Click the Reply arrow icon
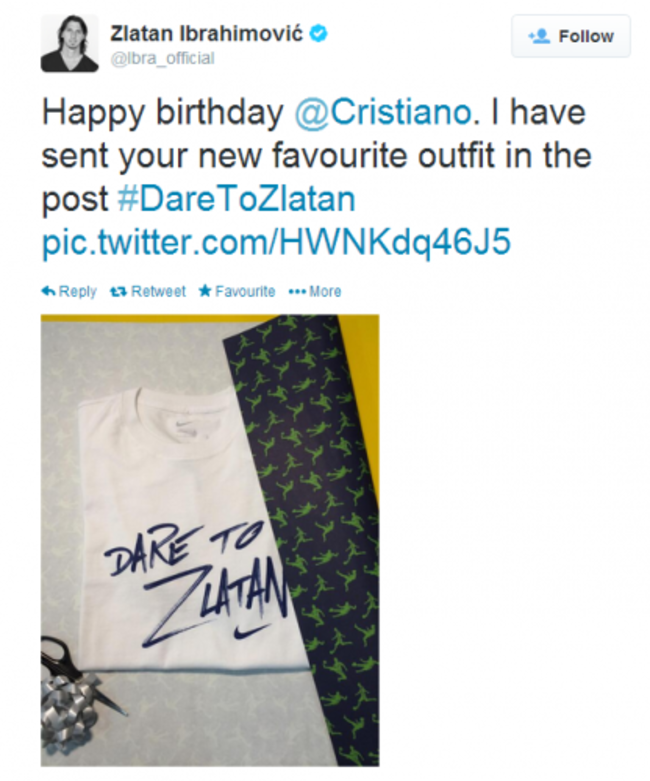This screenshot has width=650, height=781. point(48,291)
